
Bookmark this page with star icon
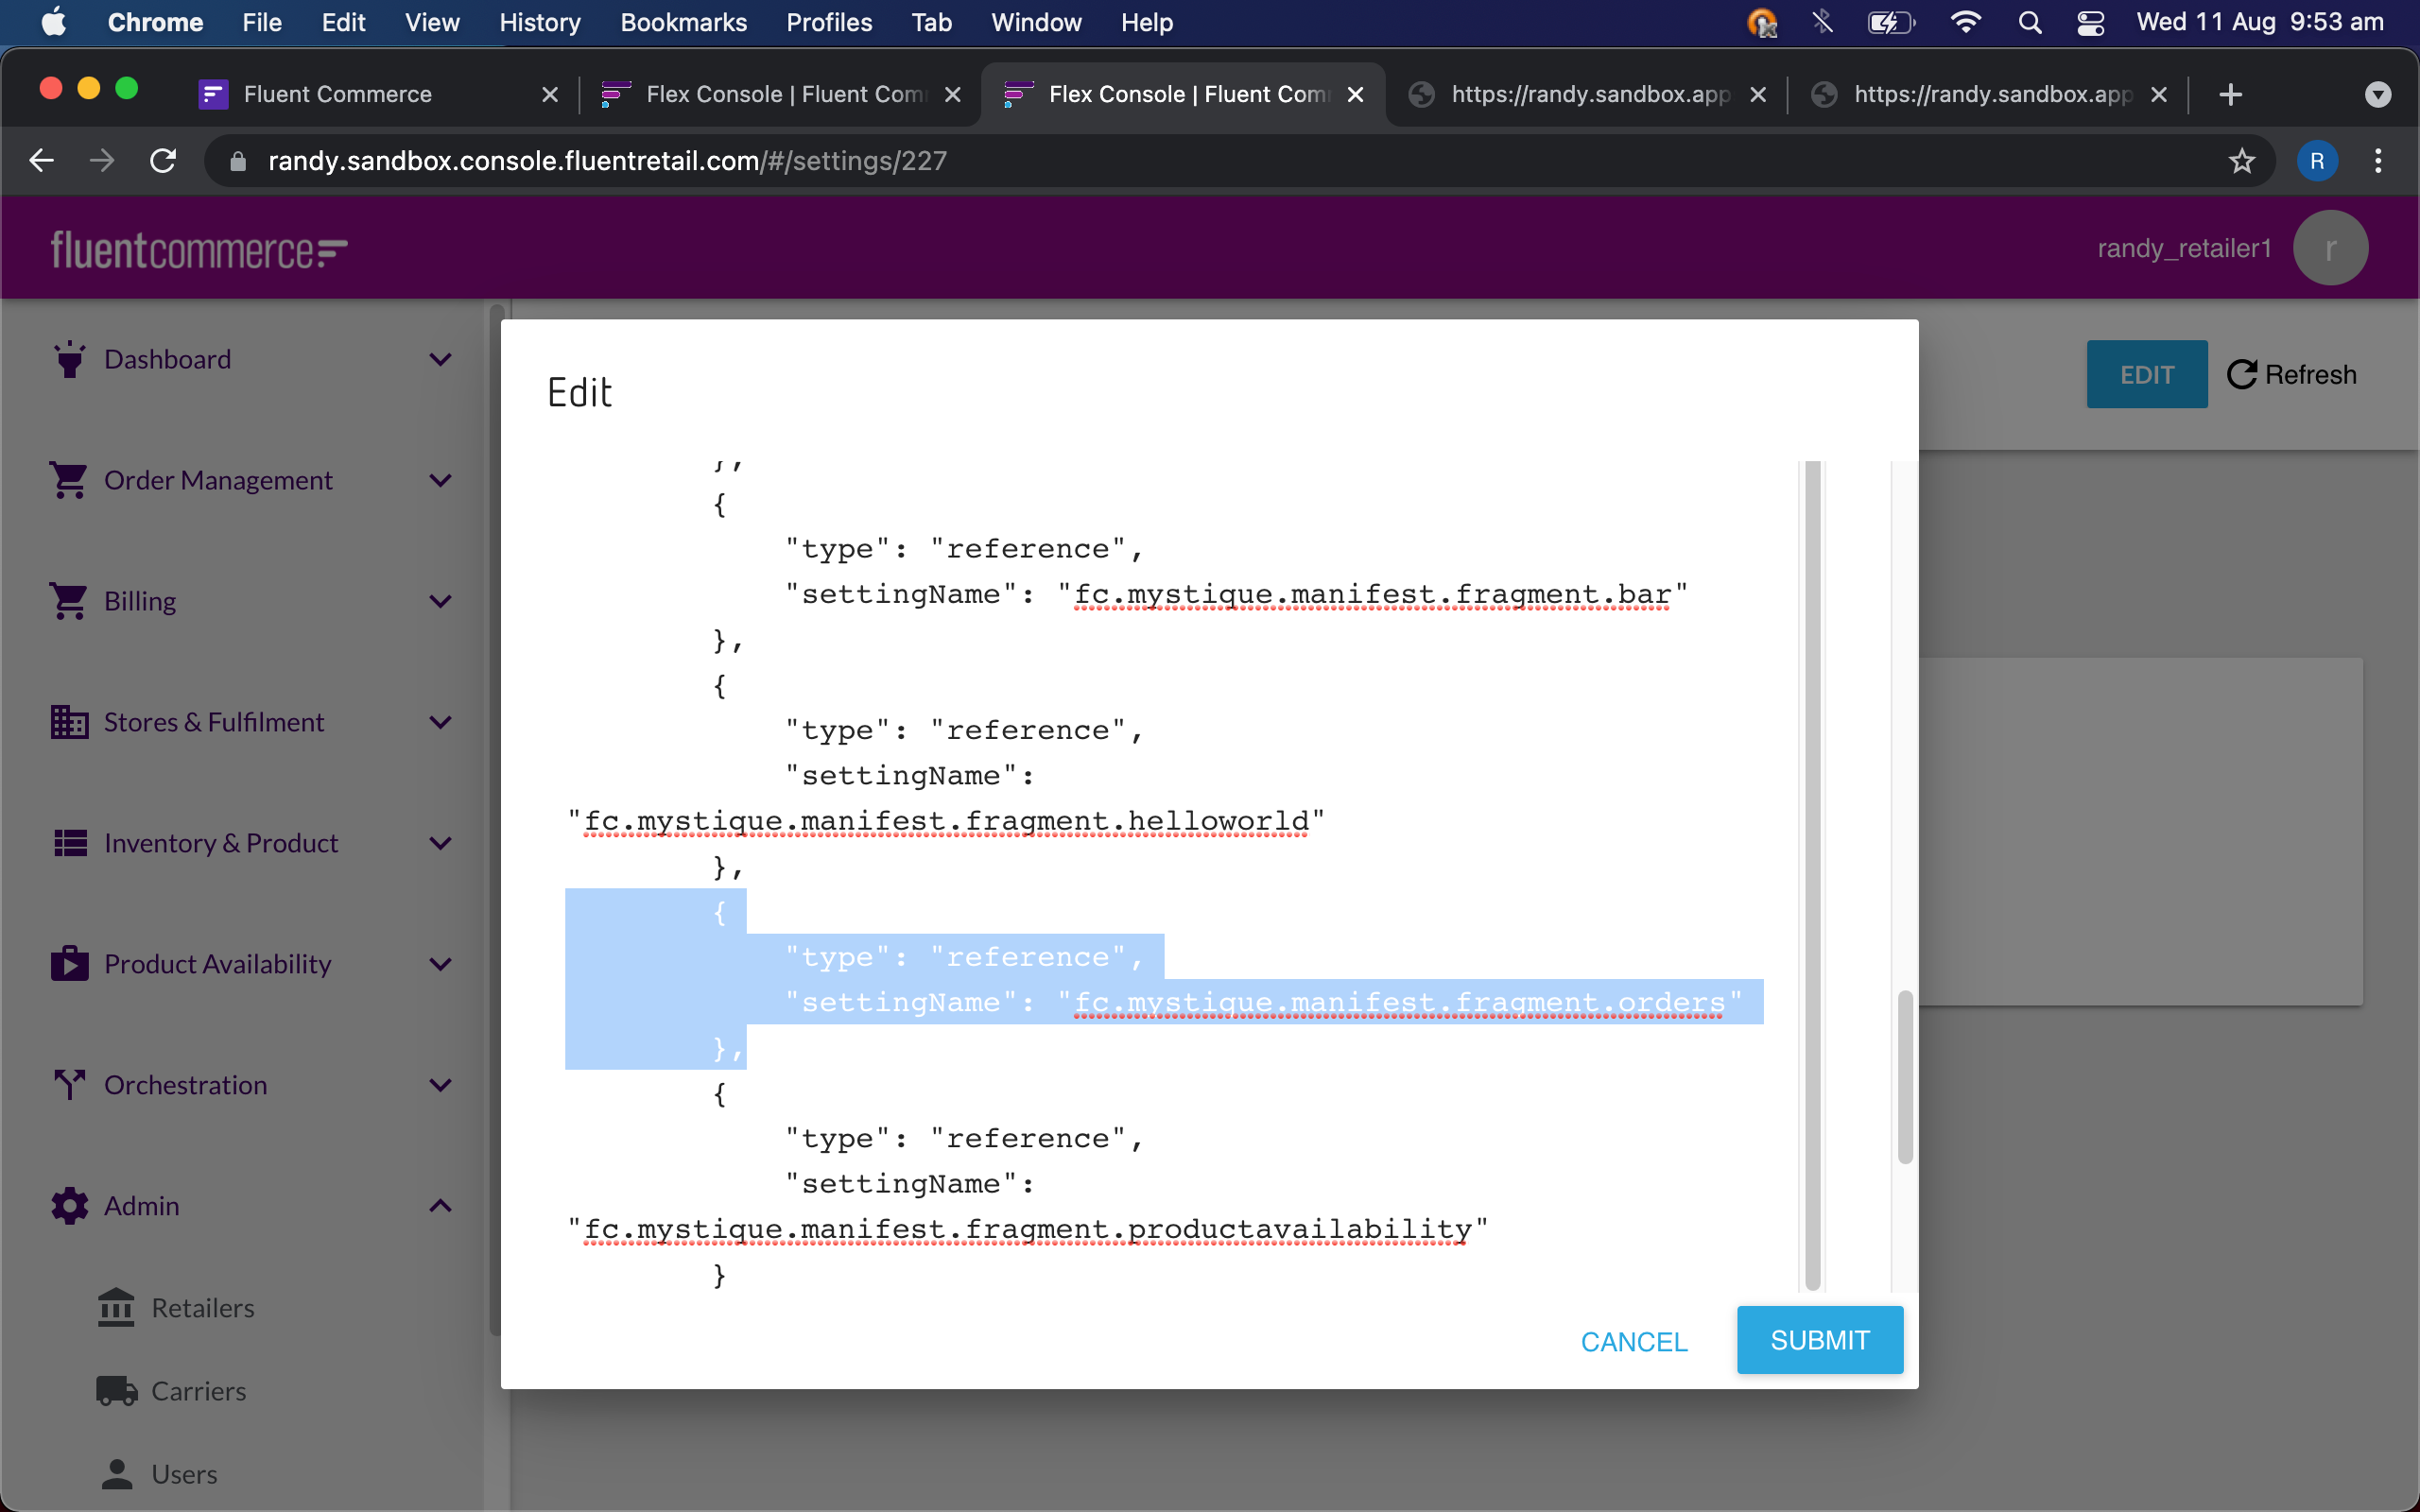click(x=2241, y=161)
